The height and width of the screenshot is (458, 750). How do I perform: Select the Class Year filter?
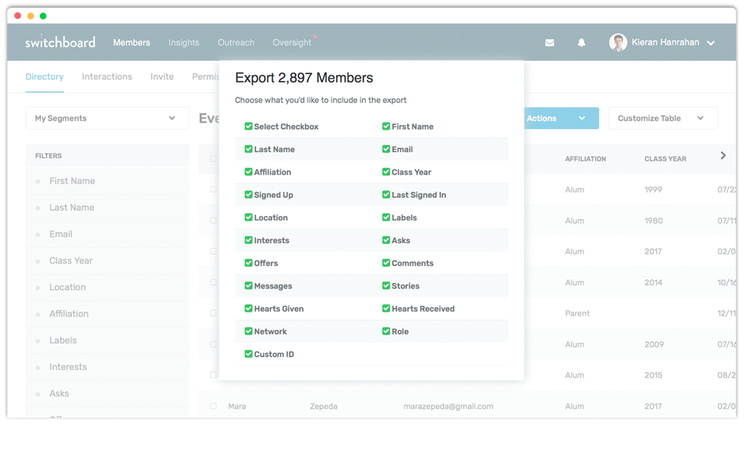pos(71,261)
